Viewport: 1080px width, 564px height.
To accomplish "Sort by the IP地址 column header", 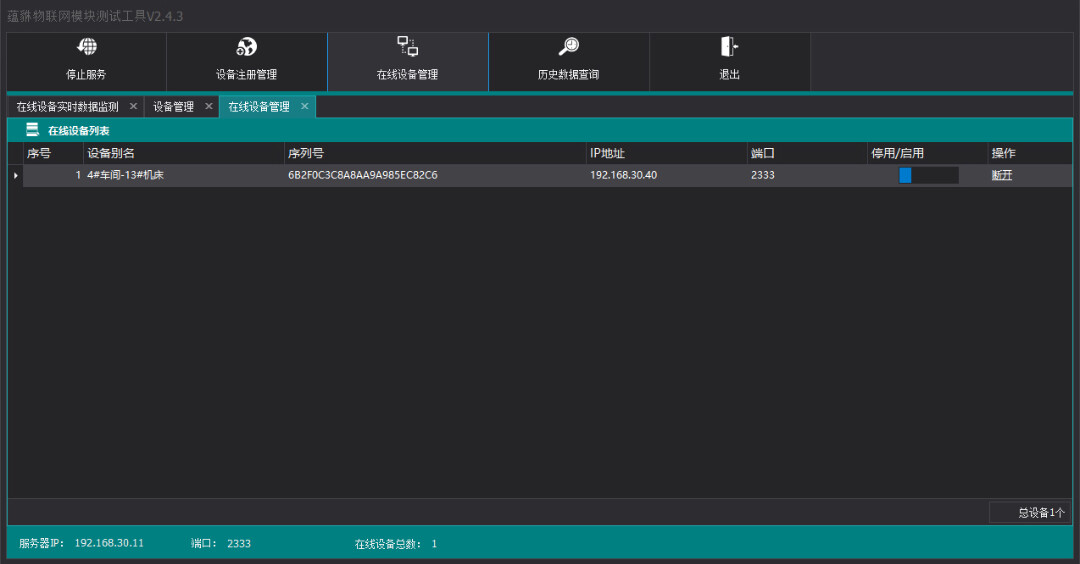I will pyautogui.click(x=607, y=153).
